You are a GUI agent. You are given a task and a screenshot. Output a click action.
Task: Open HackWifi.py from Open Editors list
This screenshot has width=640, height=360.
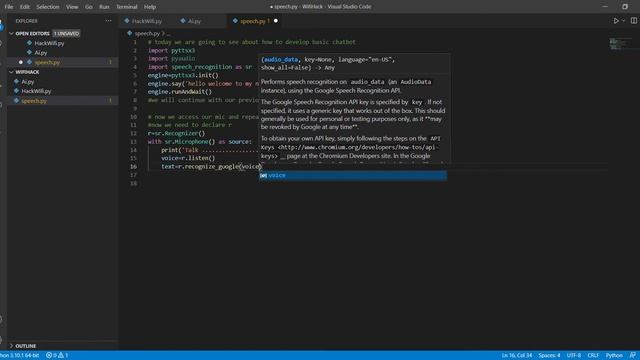(49, 43)
